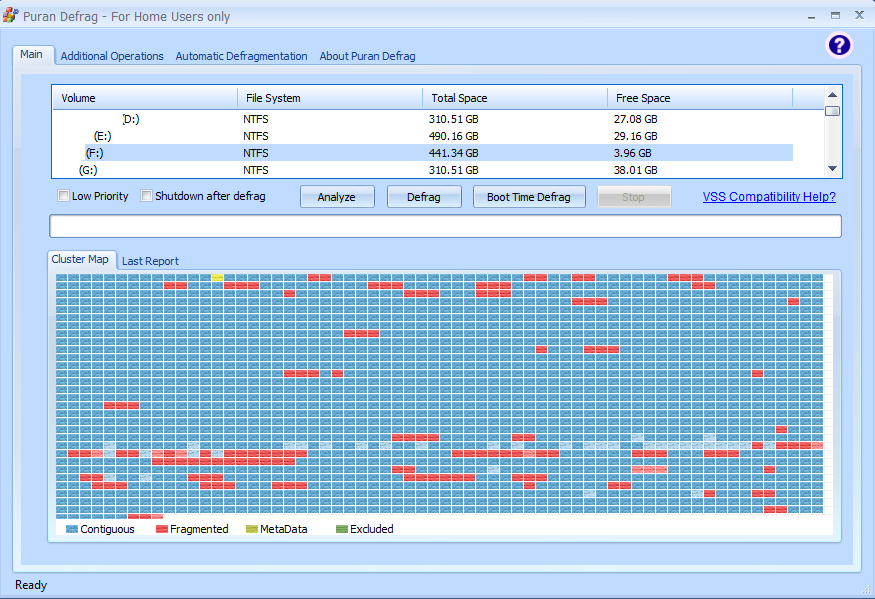Select the (E:) volume row

point(423,136)
